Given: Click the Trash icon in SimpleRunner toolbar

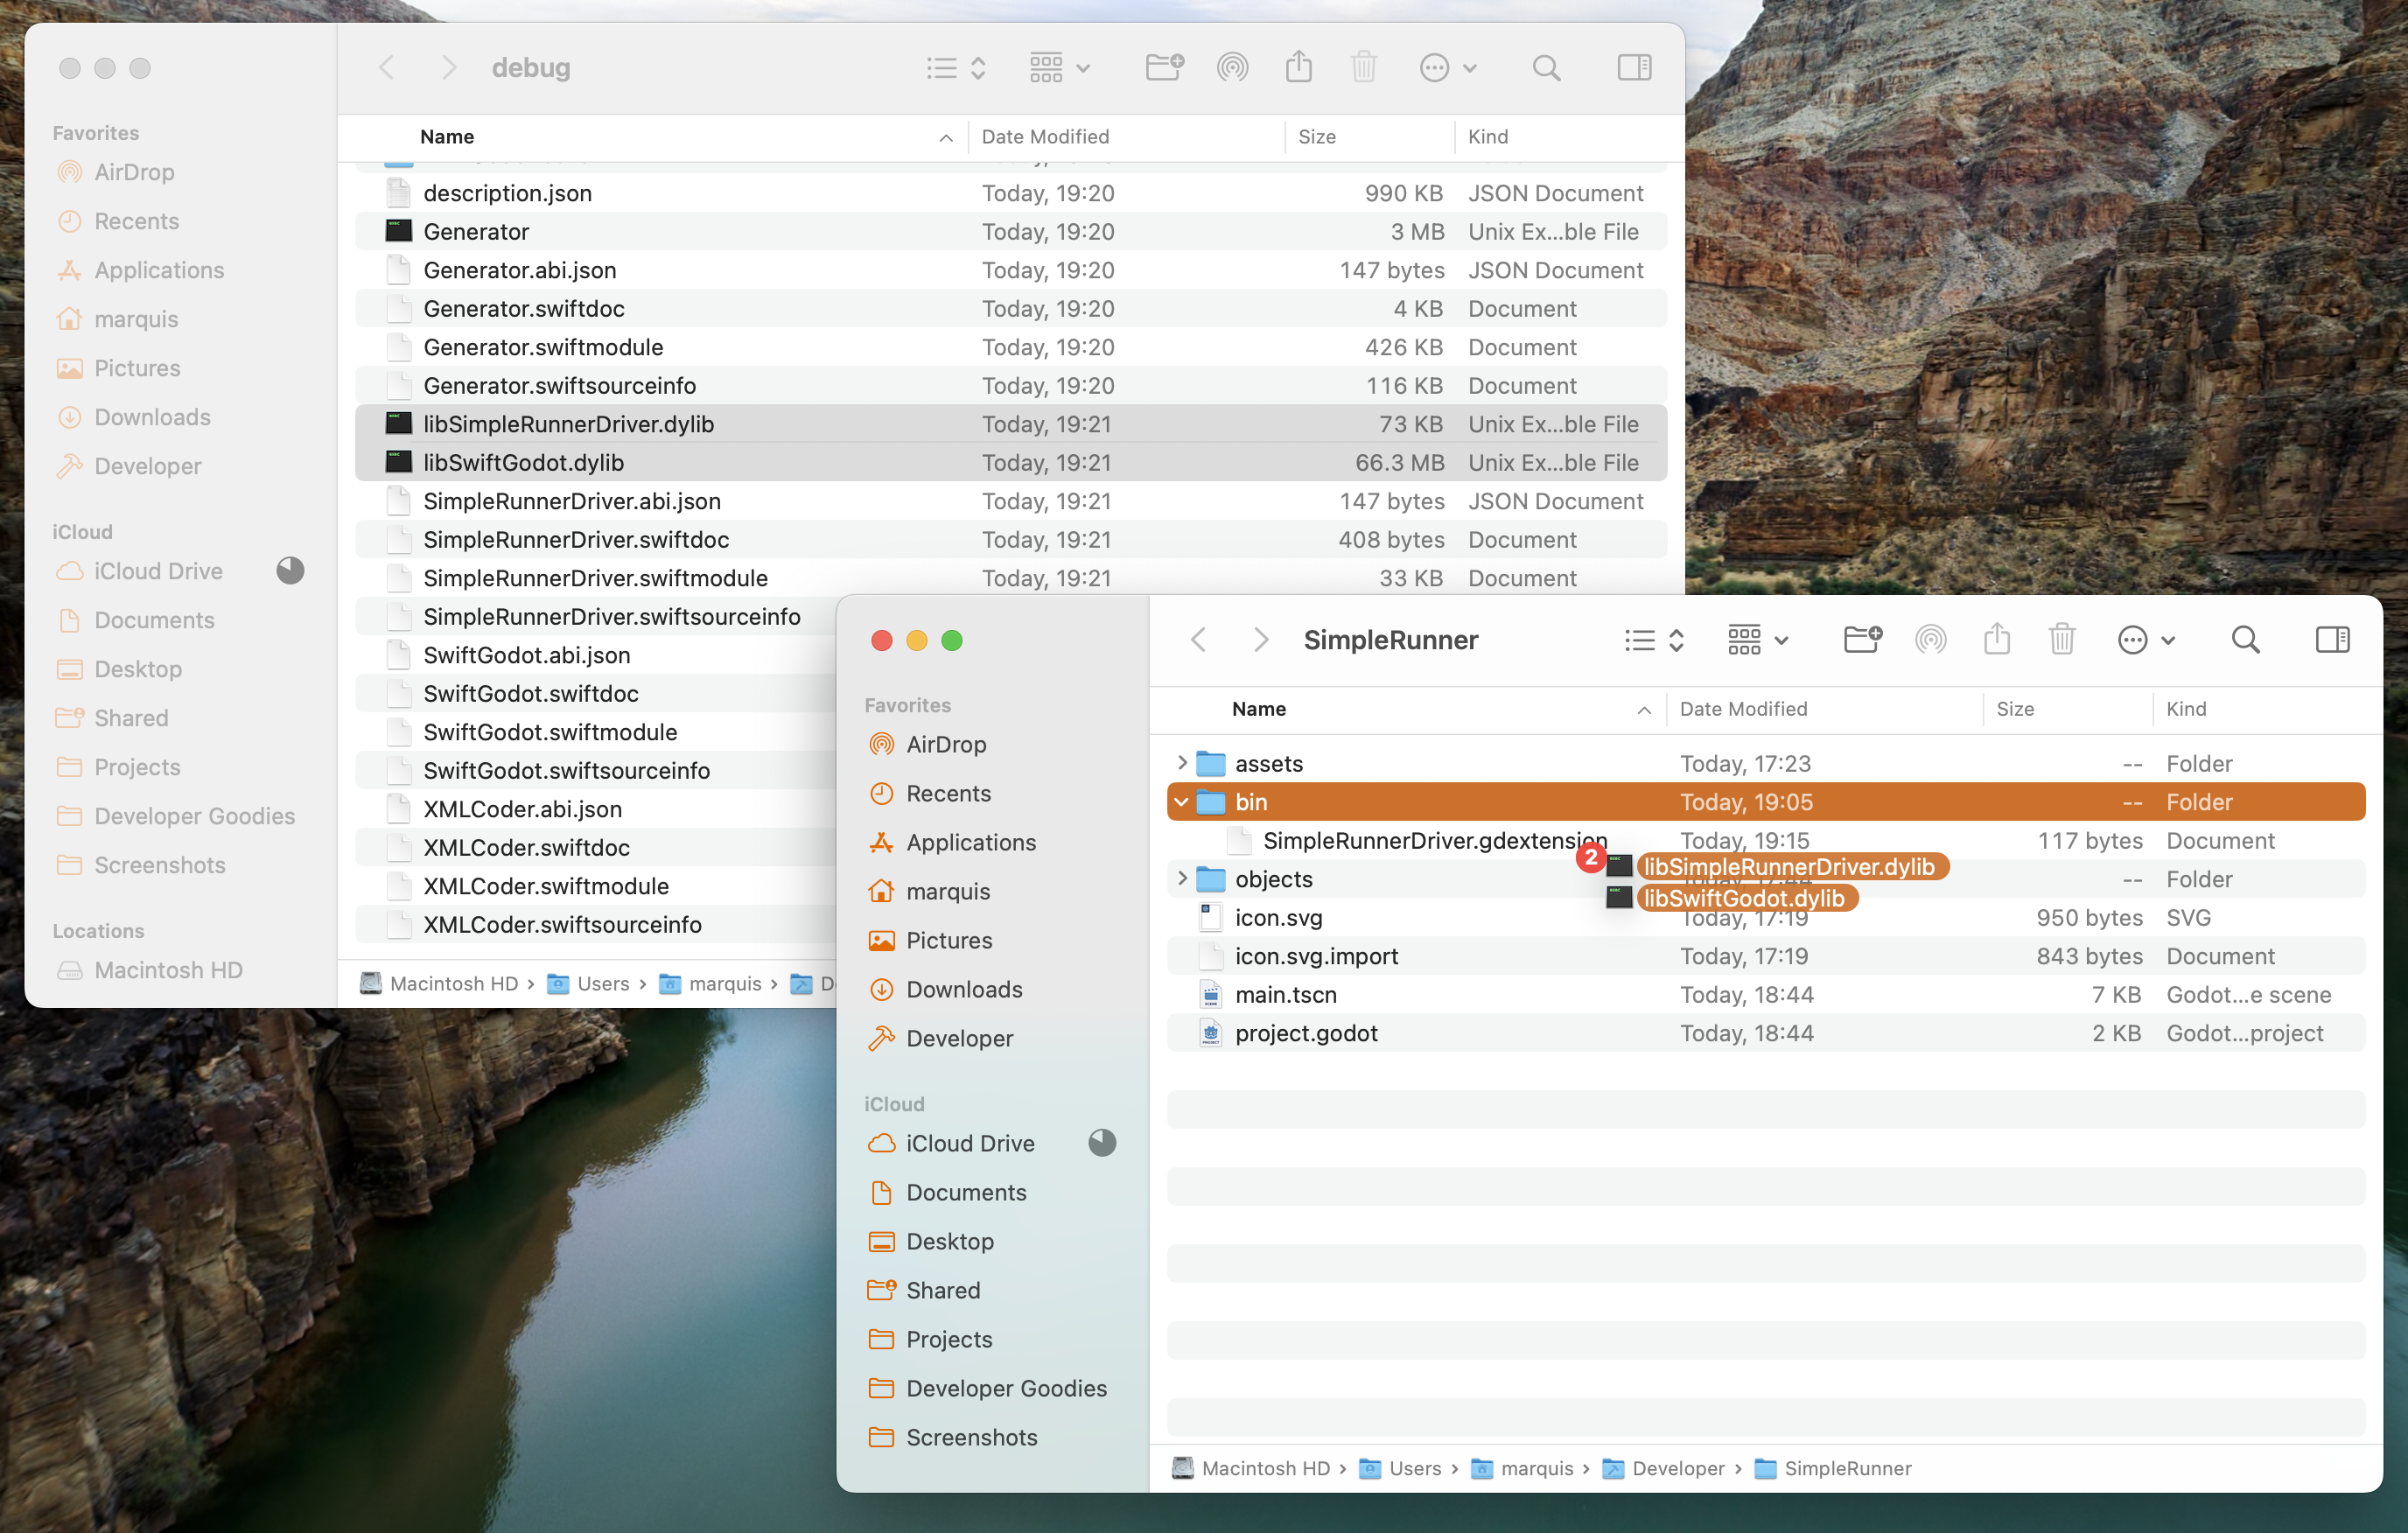Looking at the screenshot, I should point(2062,640).
